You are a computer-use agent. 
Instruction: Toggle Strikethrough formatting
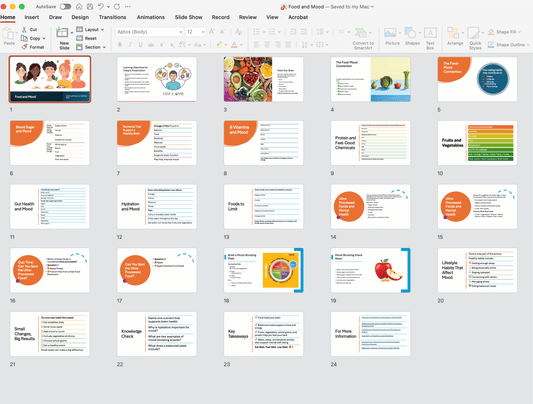click(151, 45)
